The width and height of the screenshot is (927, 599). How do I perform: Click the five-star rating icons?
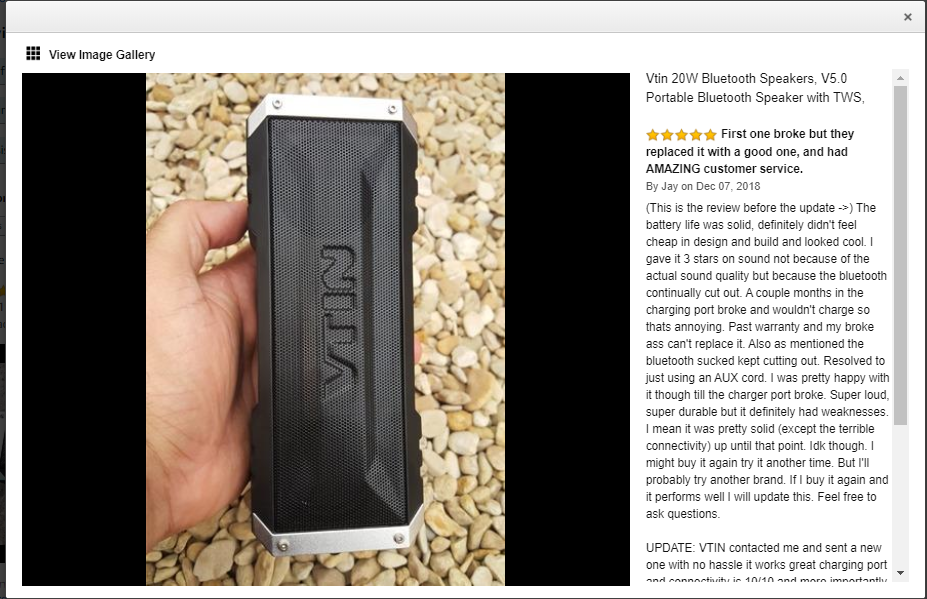point(681,135)
